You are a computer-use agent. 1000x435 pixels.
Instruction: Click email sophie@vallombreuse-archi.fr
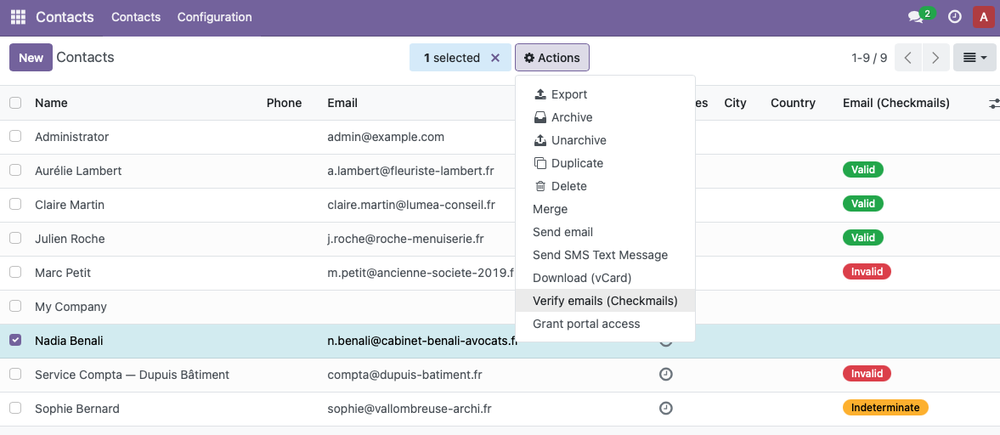(x=409, y=409)
